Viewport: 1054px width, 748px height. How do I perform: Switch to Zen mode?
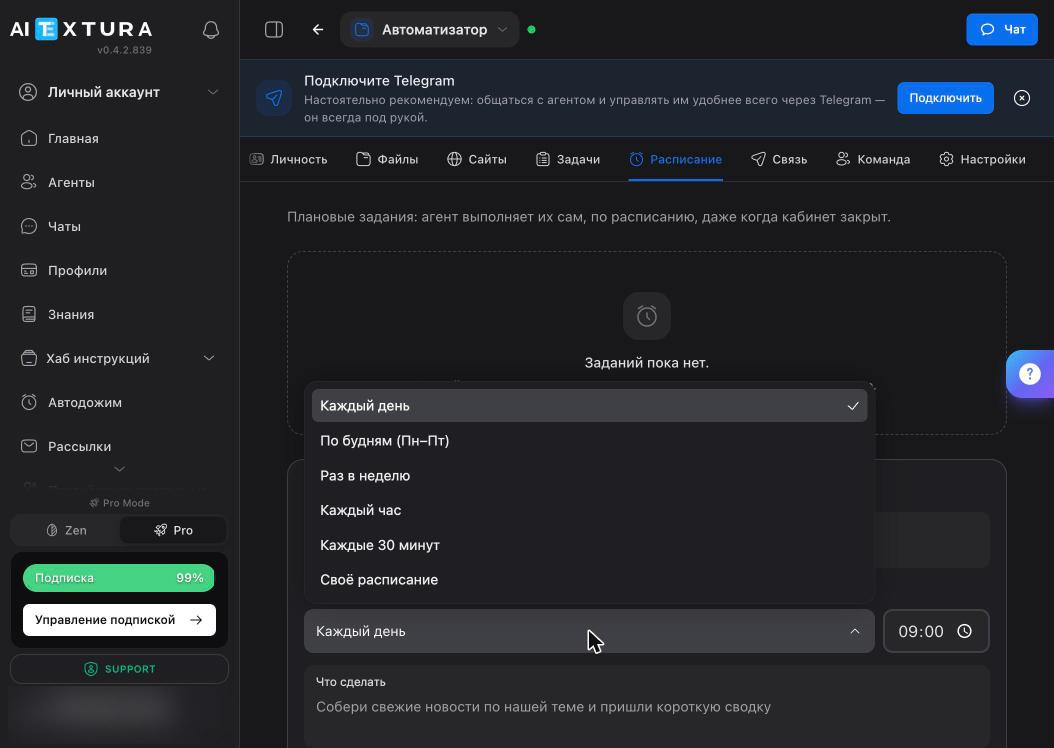coord(66,530)
